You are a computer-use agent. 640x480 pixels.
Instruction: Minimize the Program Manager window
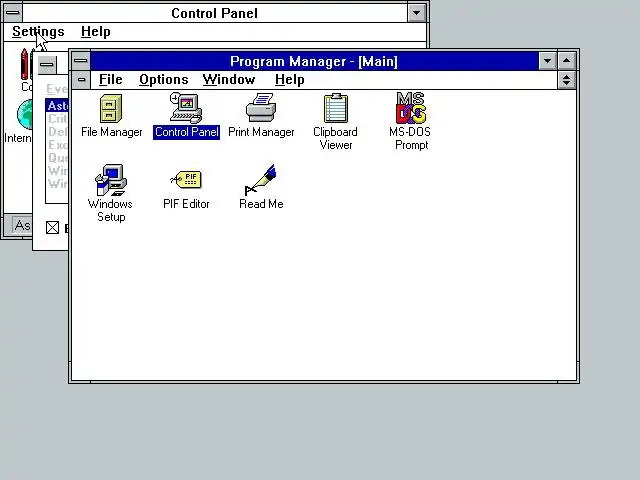(x=547, y=61)
